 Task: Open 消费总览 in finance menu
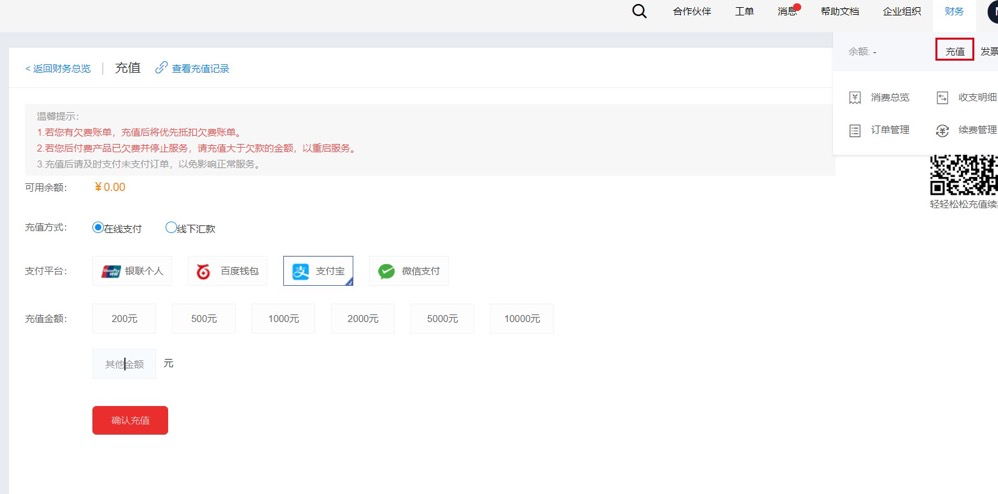coord(890,97)
